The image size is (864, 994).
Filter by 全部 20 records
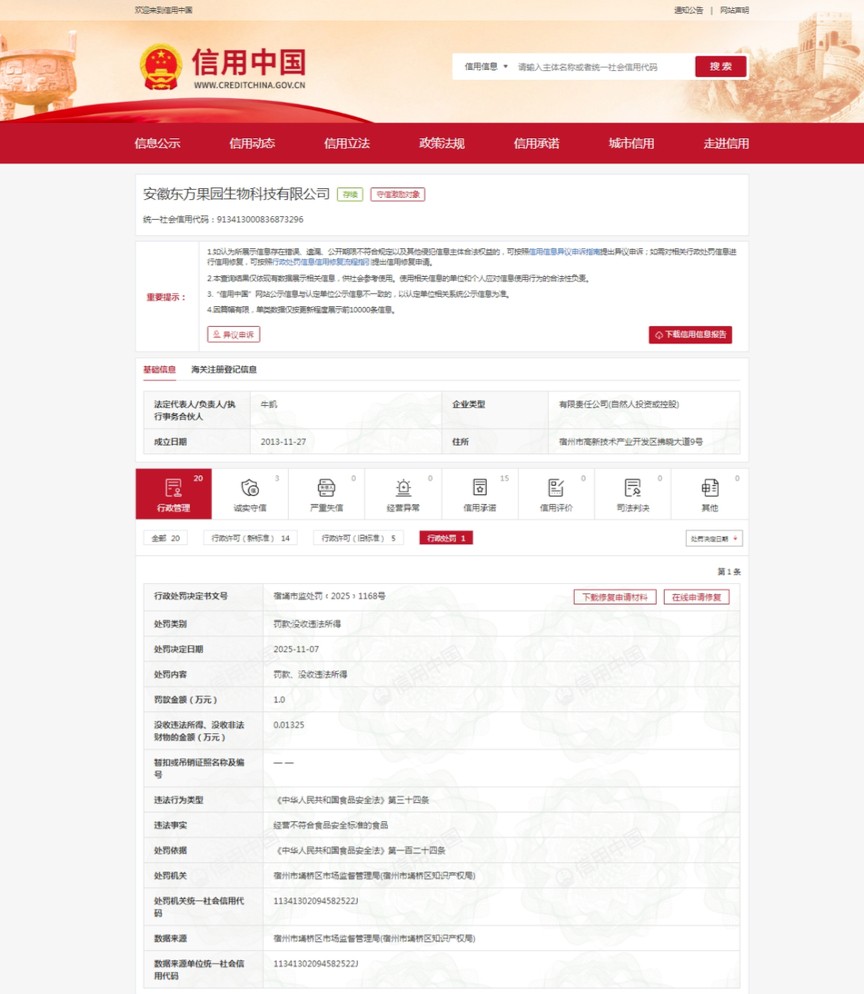pyautogui.click(x=165, y=538)
